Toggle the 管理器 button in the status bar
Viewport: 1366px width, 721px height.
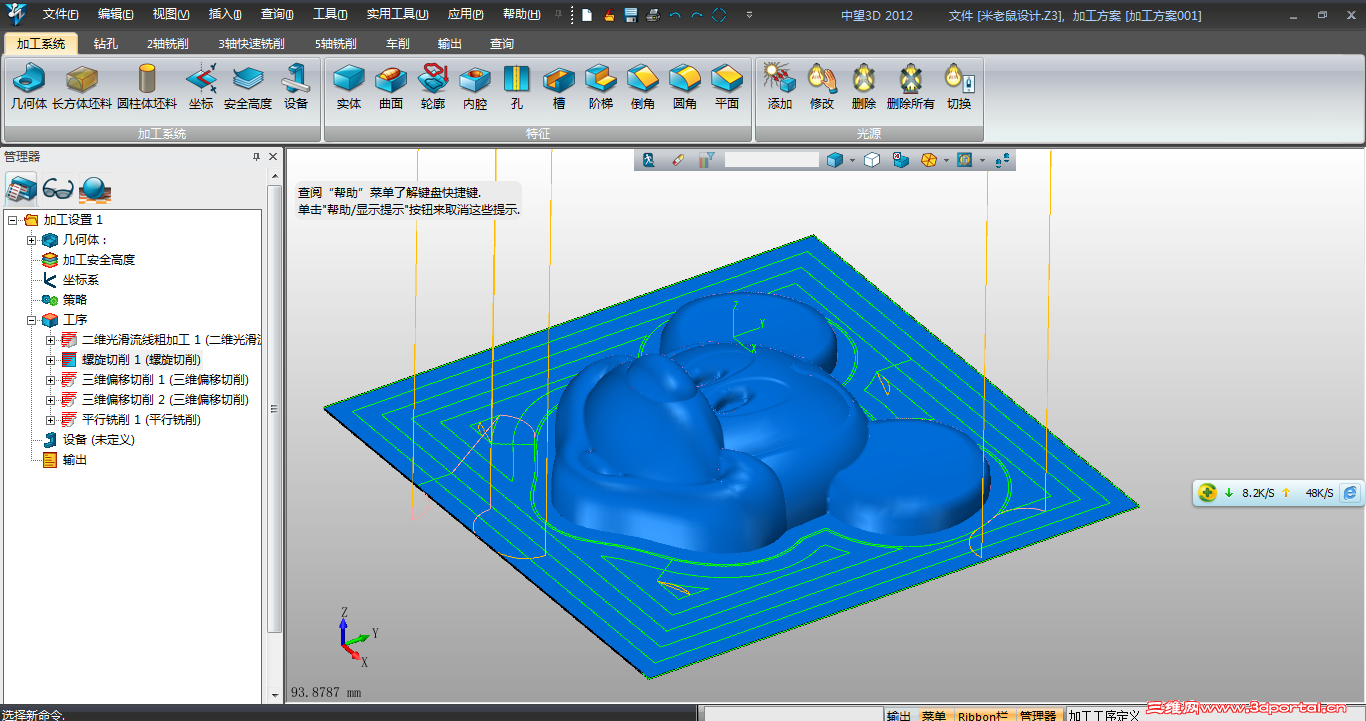[1038, 715]
